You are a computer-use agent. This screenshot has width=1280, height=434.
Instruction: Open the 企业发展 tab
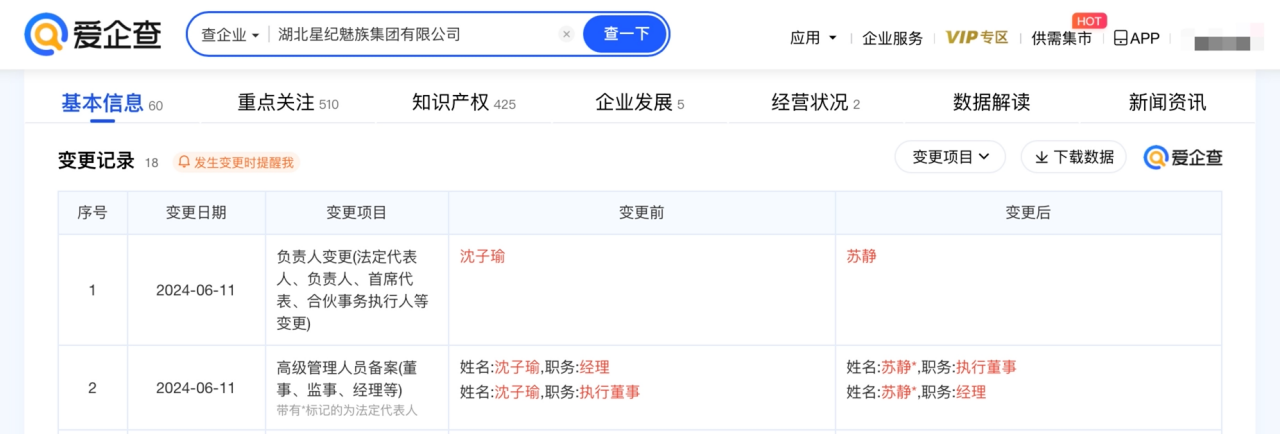[639, 102]
